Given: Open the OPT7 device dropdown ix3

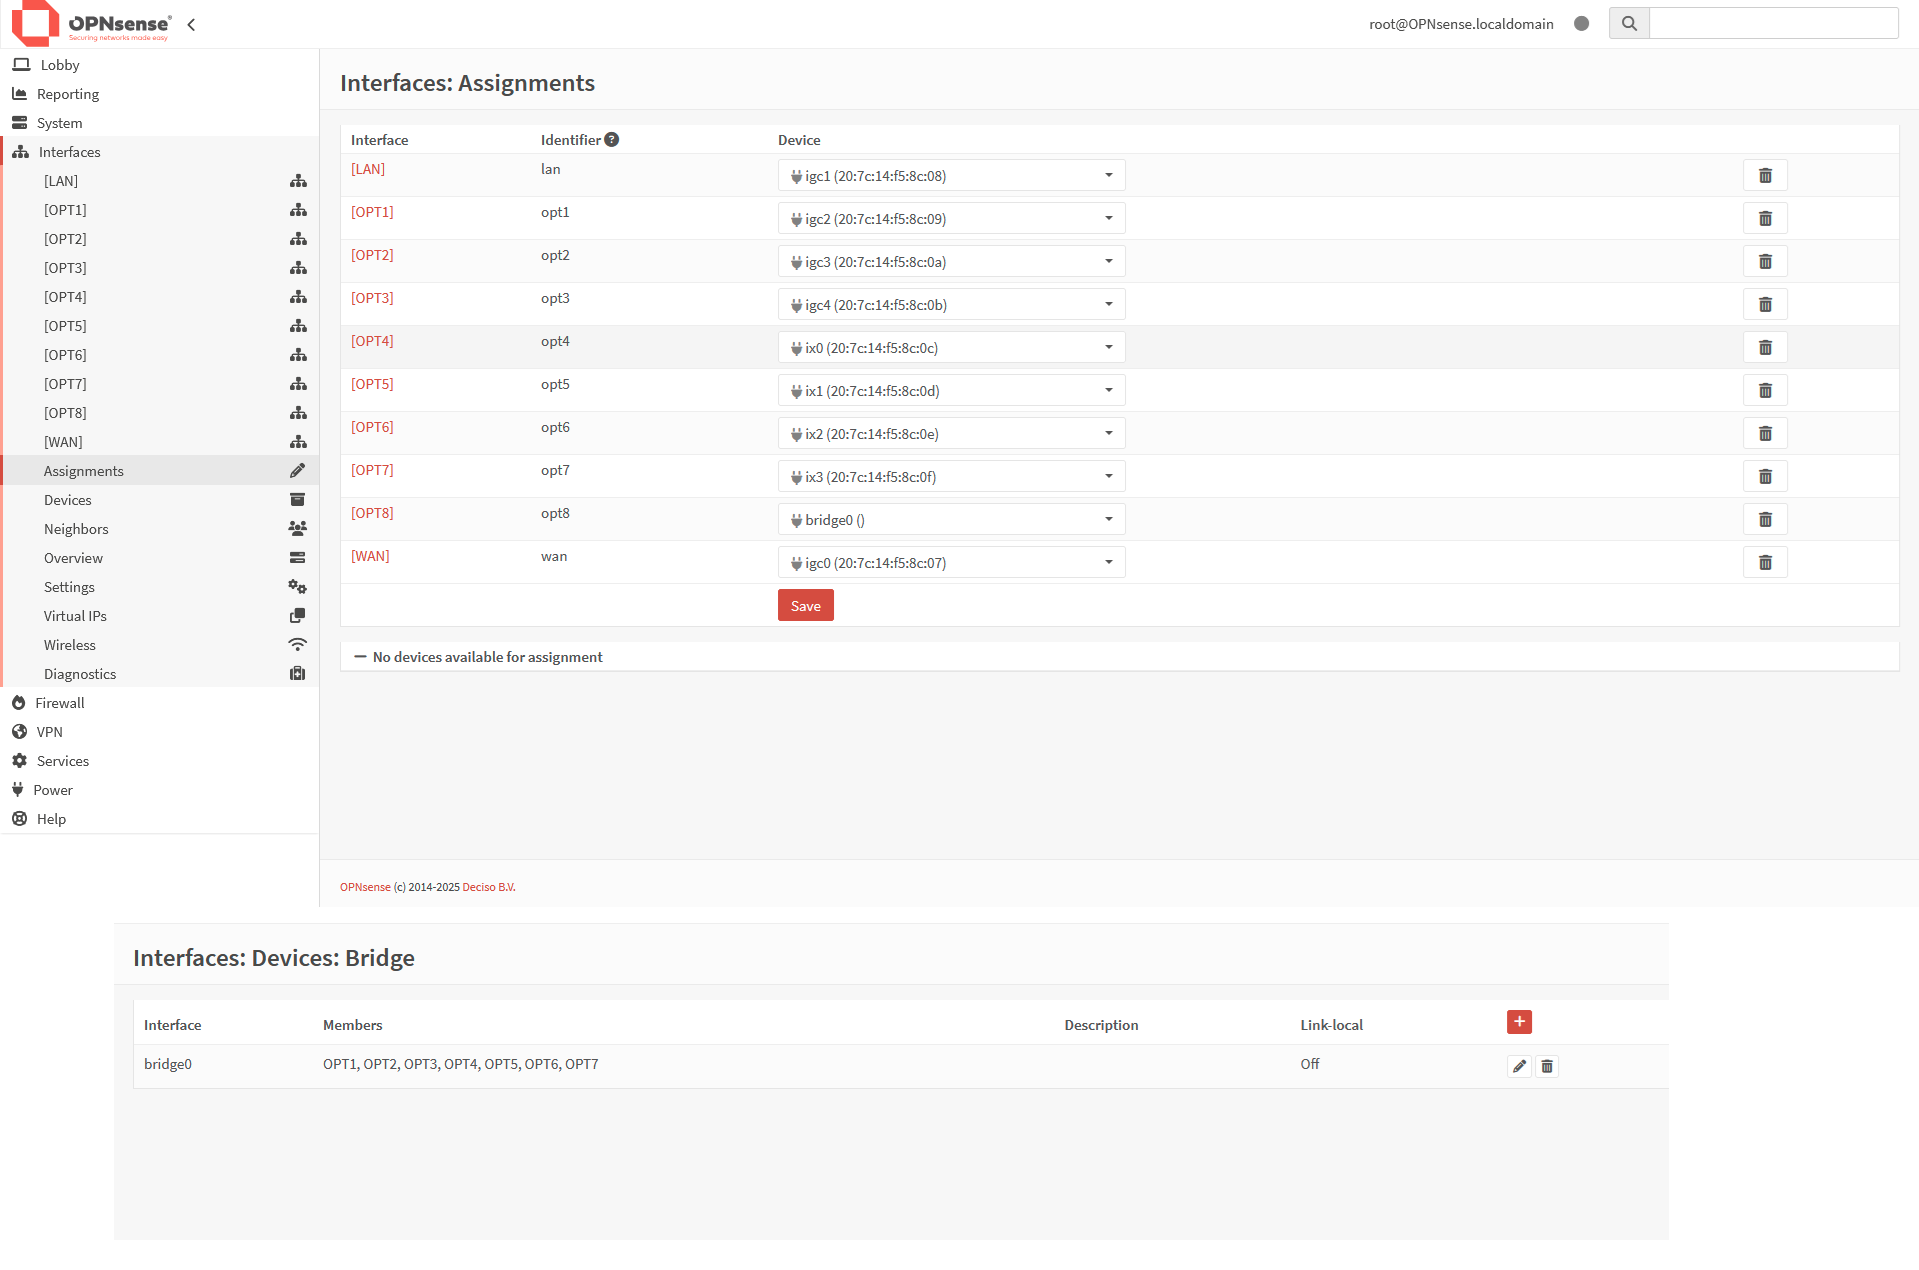Looking at the screenshot, I should 951,477.
